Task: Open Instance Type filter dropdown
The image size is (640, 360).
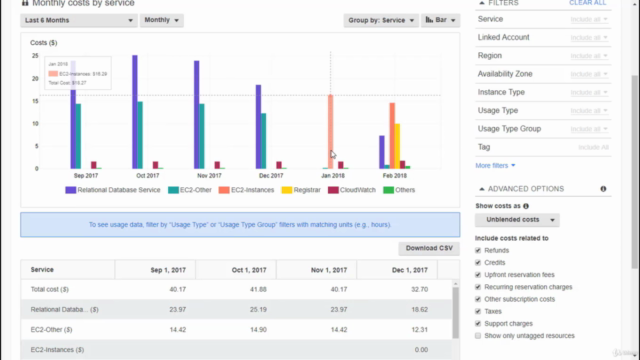Action: pos(589,93)
